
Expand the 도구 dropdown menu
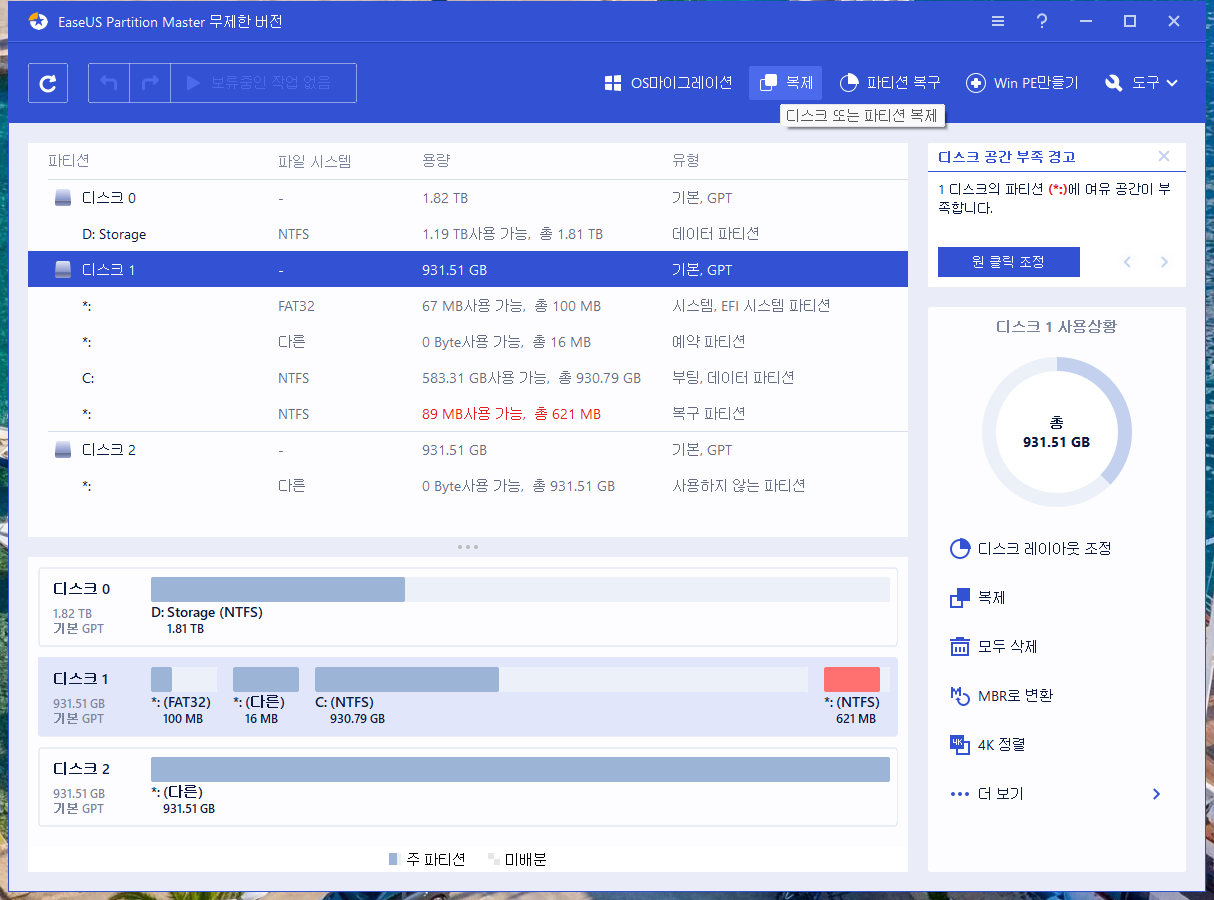click(1142, 83)
